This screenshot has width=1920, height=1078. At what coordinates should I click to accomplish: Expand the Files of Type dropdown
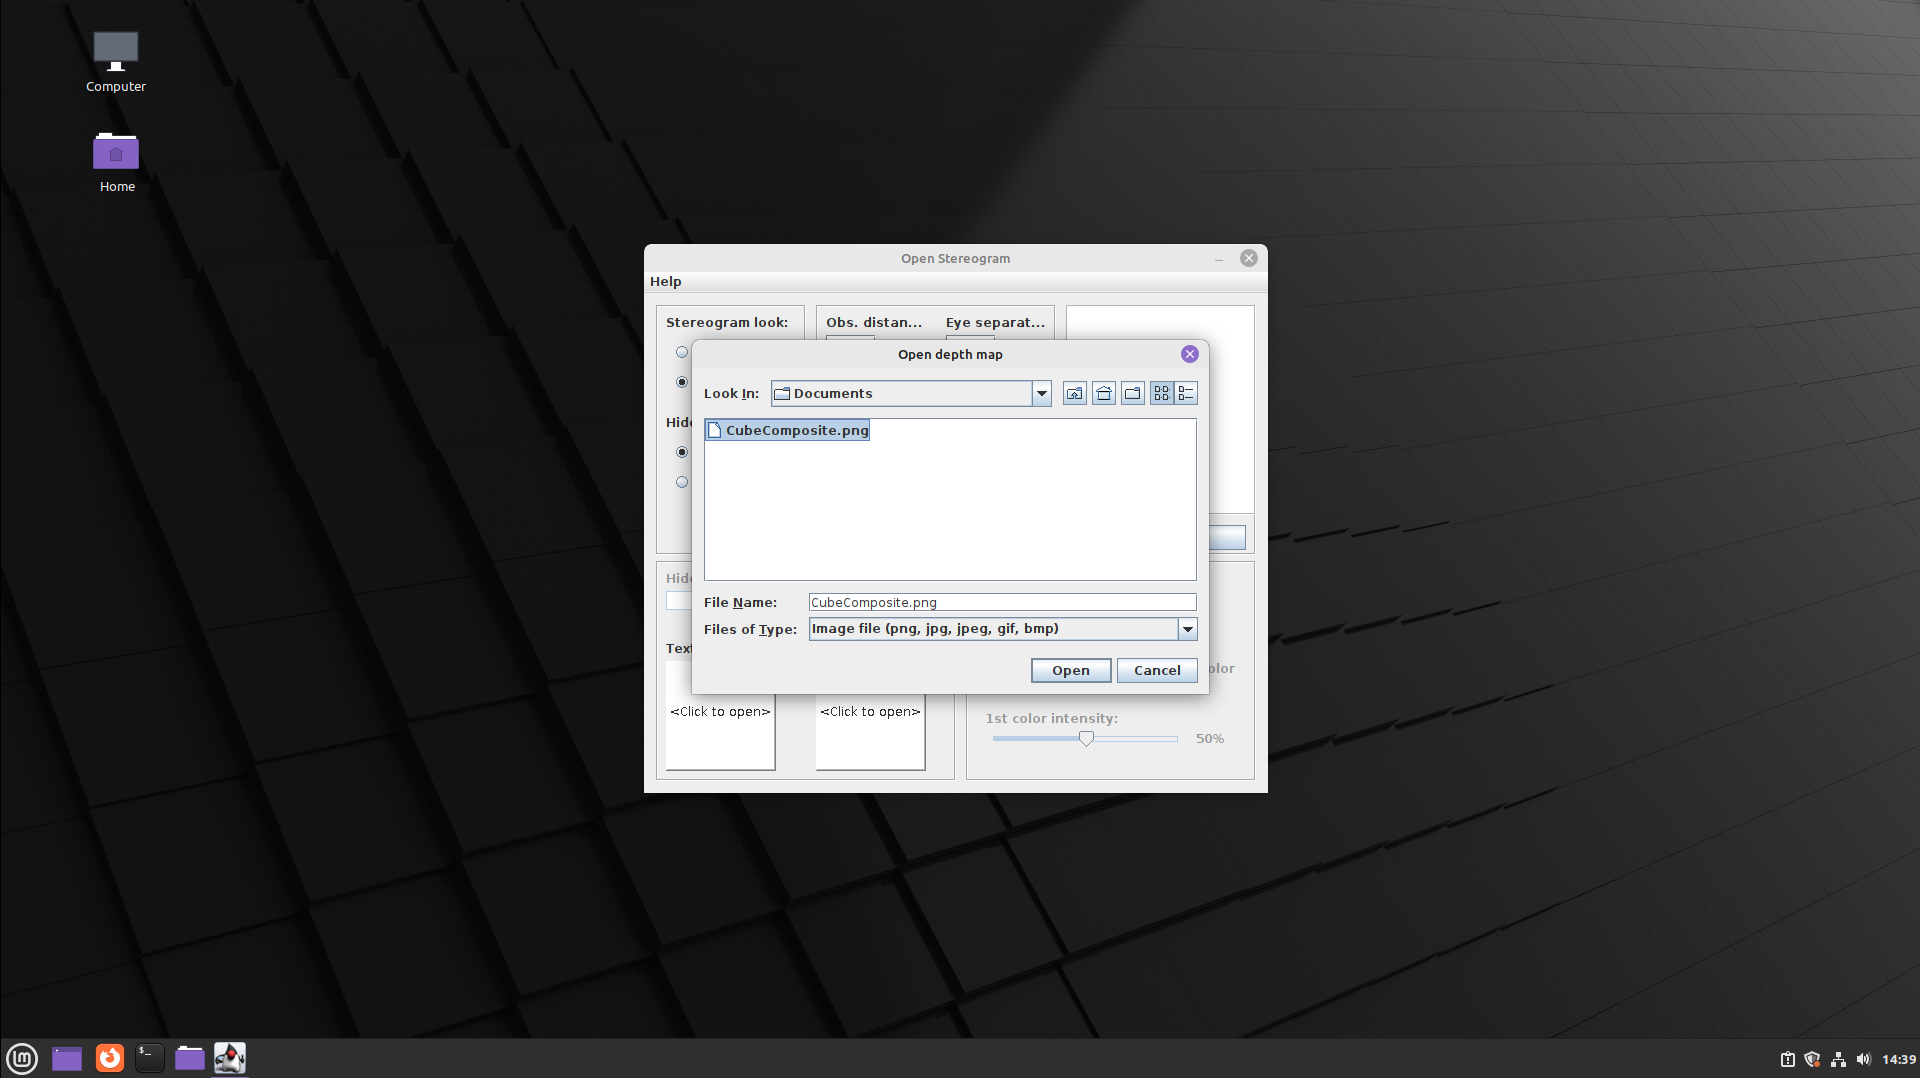coord(1187,629)
